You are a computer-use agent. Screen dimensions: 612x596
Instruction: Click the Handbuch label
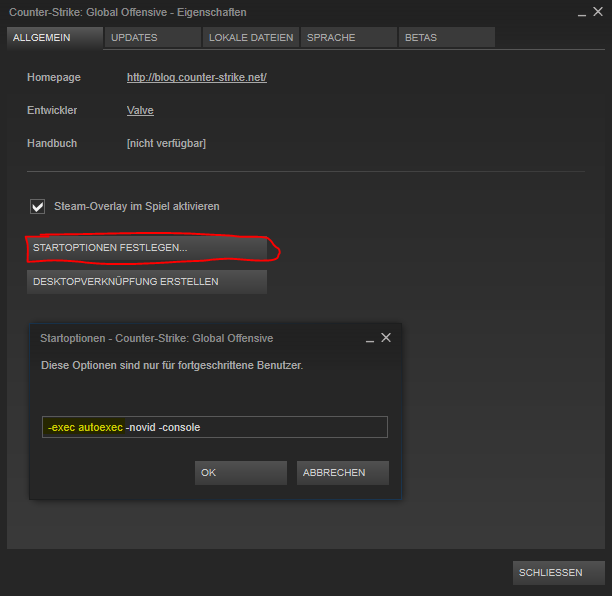click(x=52, y=143)
